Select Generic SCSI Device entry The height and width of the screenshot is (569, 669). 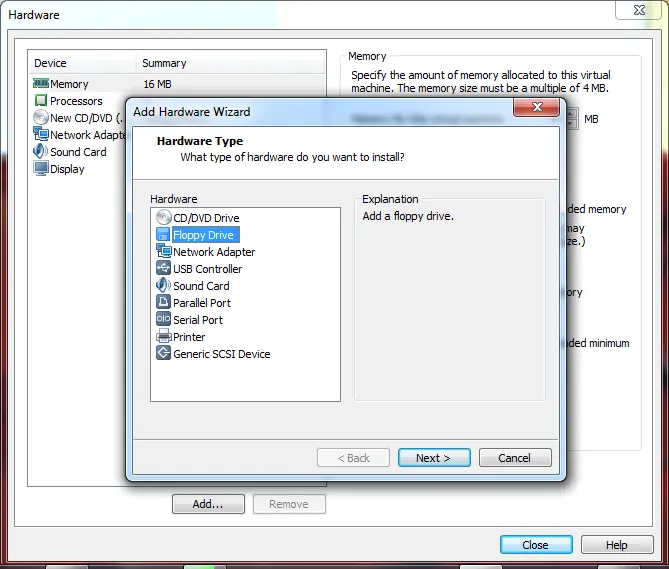[221, 354]
